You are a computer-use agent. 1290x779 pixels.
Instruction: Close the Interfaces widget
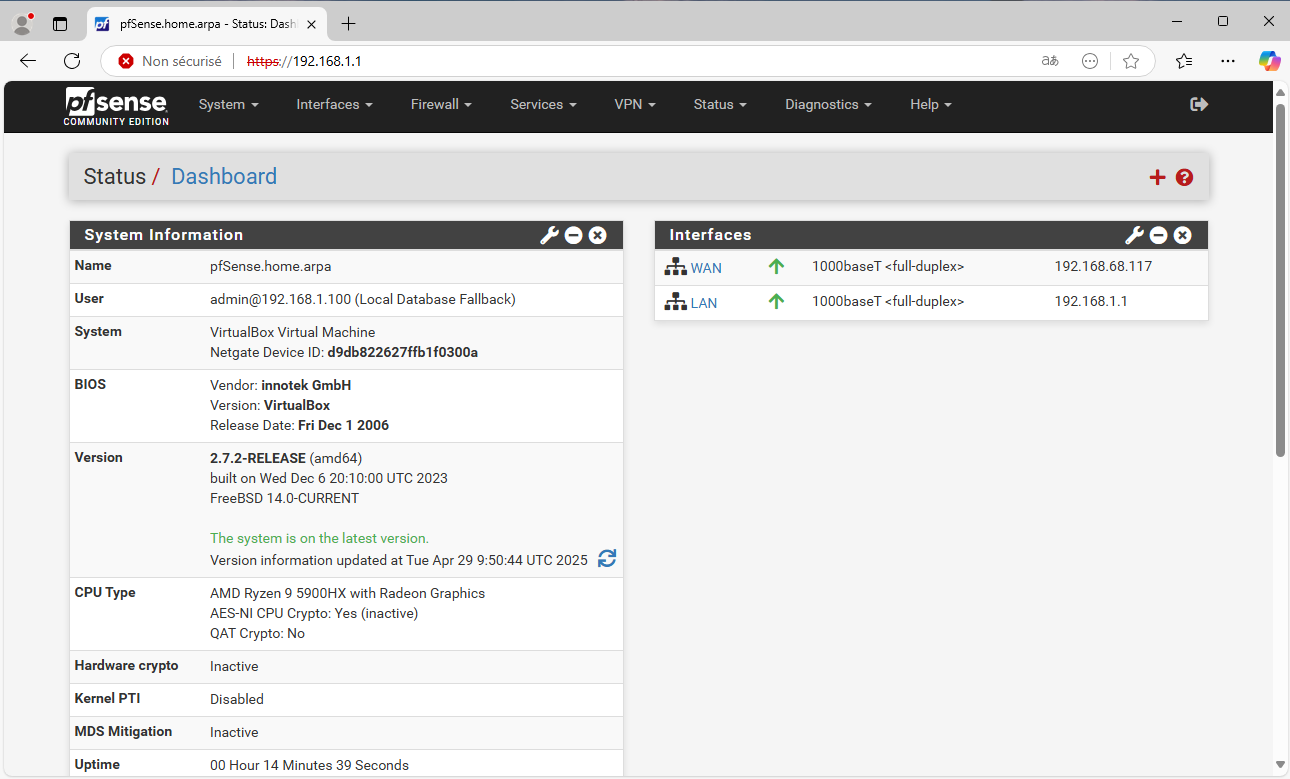(x=1182, y=235)
